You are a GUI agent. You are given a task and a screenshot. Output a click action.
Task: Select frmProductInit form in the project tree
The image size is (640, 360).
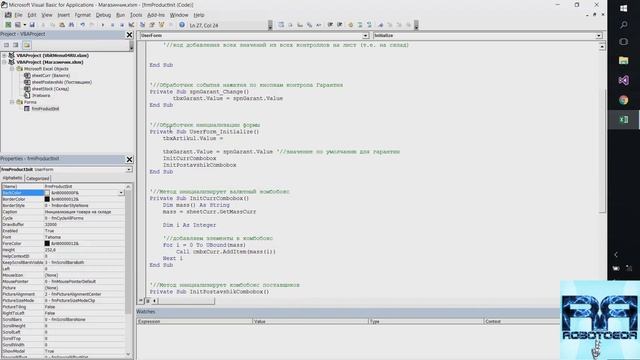click(x=45, y=109)
